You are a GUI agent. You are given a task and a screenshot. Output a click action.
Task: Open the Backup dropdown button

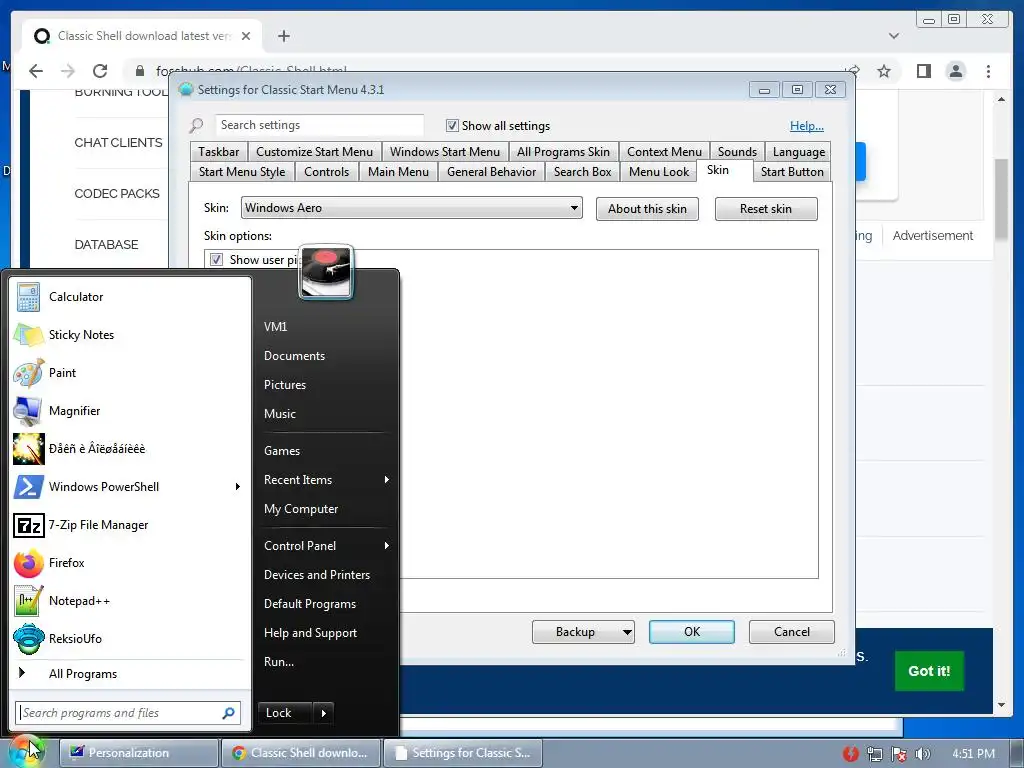tap(583, 632)
